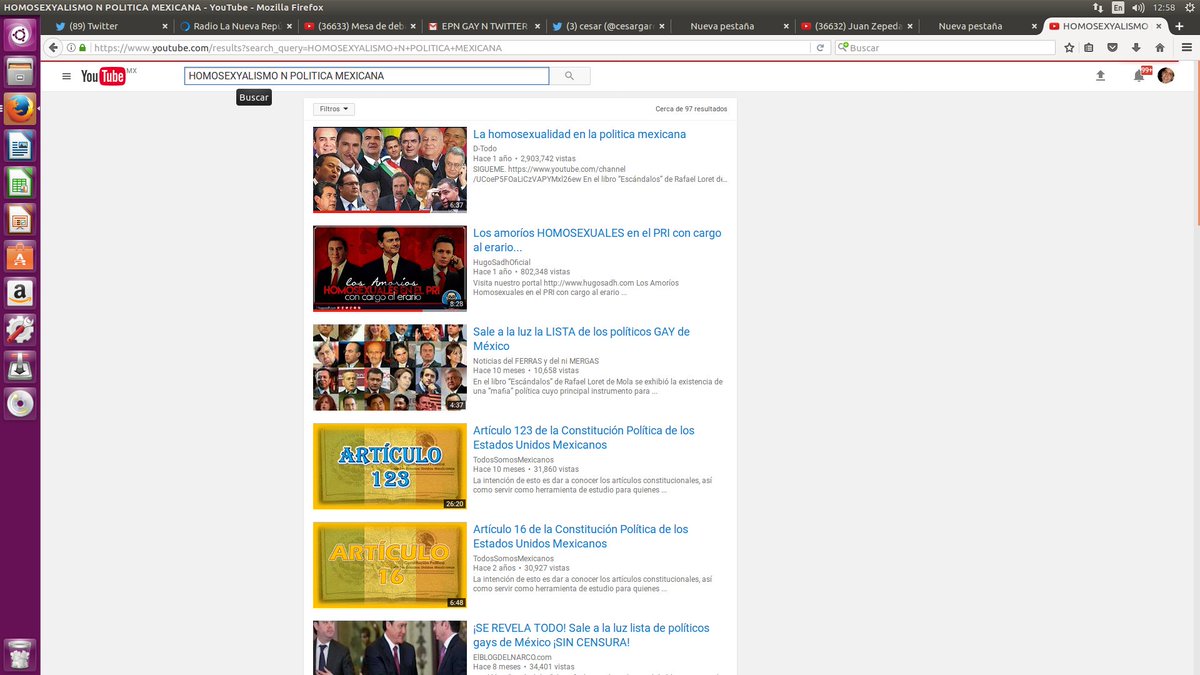Show site identity lock icon info

pyautogui.click(x=81, y=47)
